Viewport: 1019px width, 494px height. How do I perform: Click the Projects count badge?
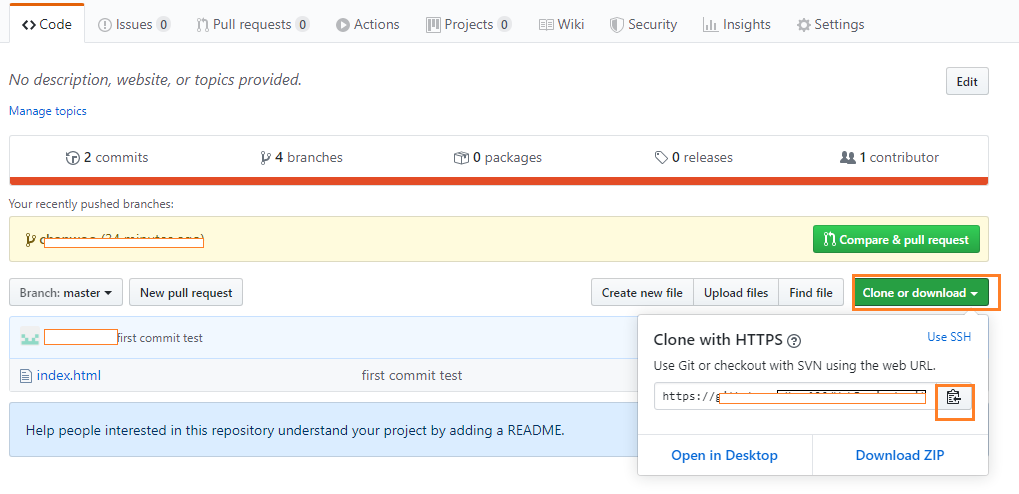504,25
